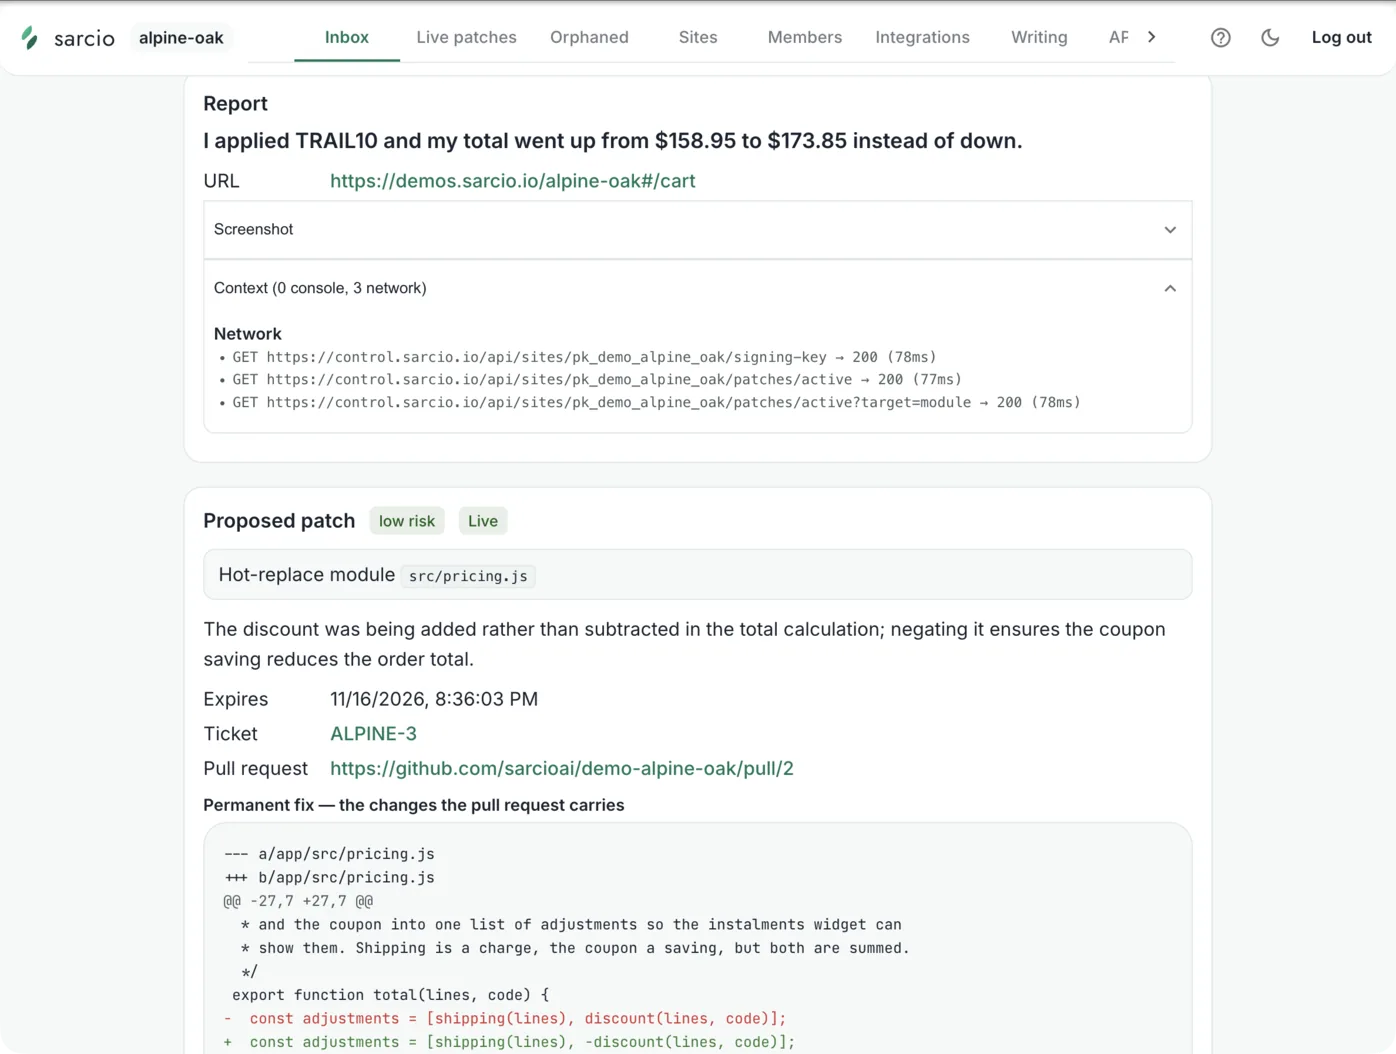The height and width of the screenshot is (1054, 1396).
Task: Select the src/pricing.js module chip
Action: [x=468, y=576]
